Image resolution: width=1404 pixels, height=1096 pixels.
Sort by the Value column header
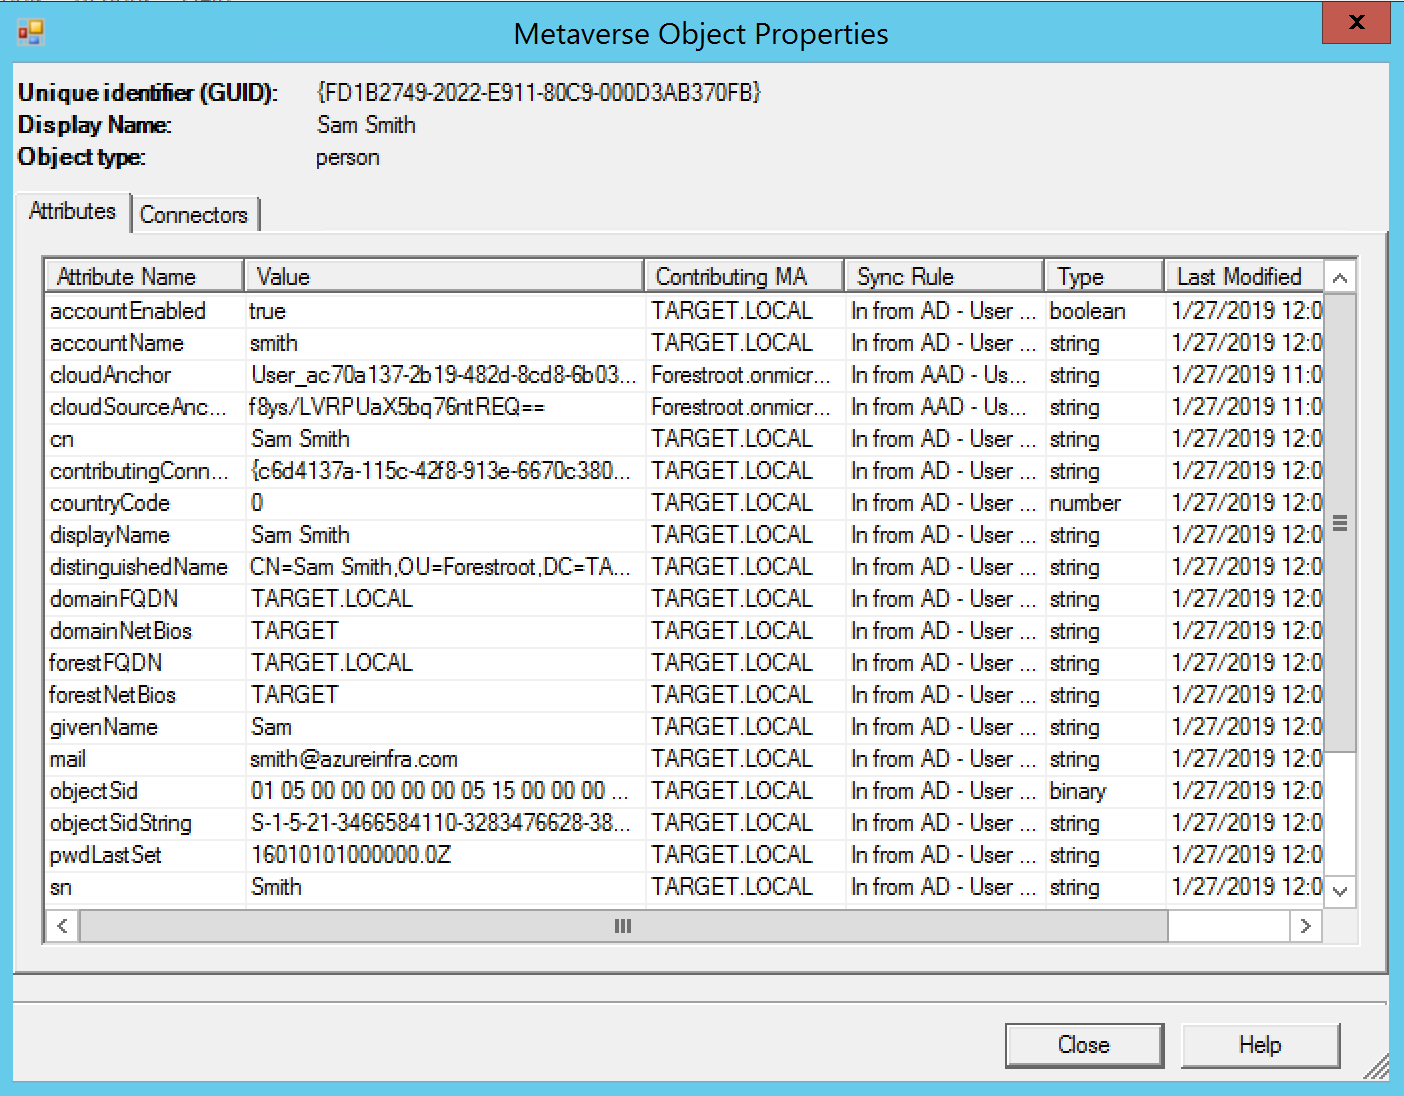click(444, 276)
